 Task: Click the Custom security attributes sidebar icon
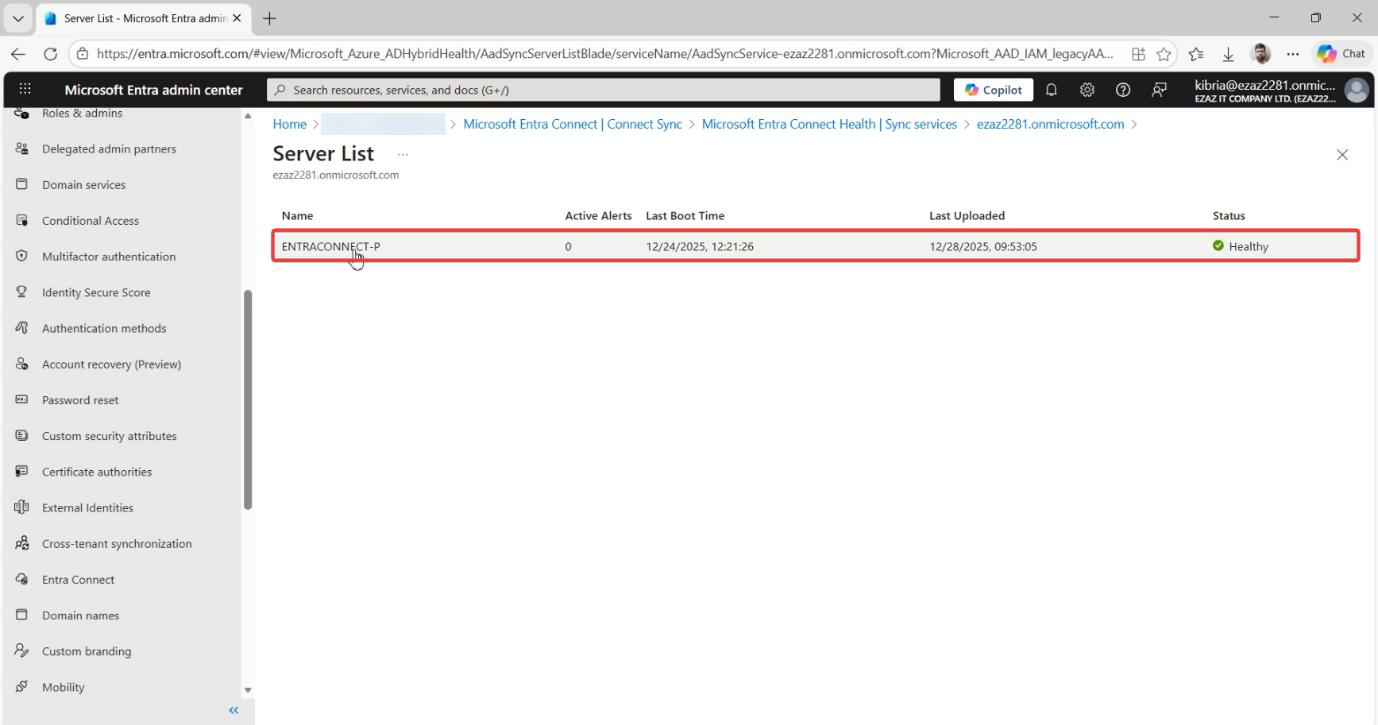[x=21, y=436]
